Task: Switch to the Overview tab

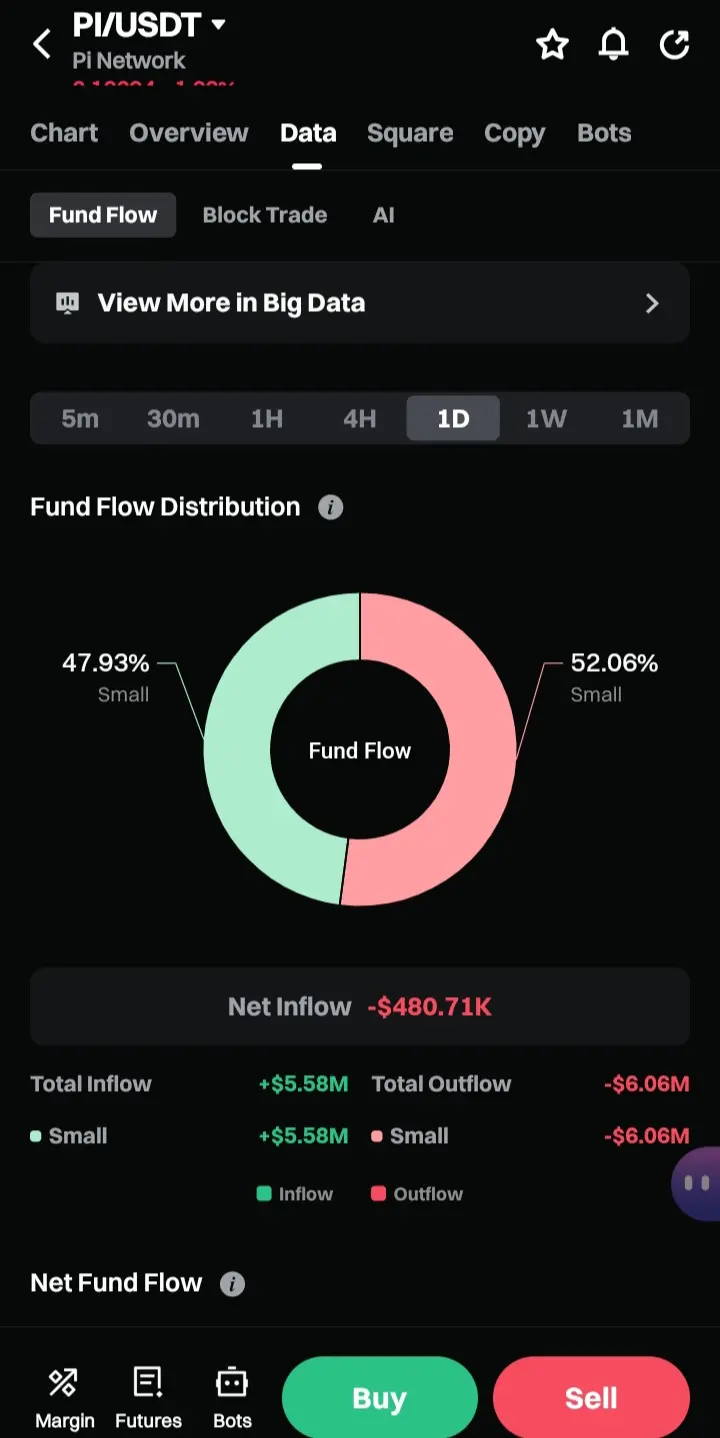Action: click(188, 133)
